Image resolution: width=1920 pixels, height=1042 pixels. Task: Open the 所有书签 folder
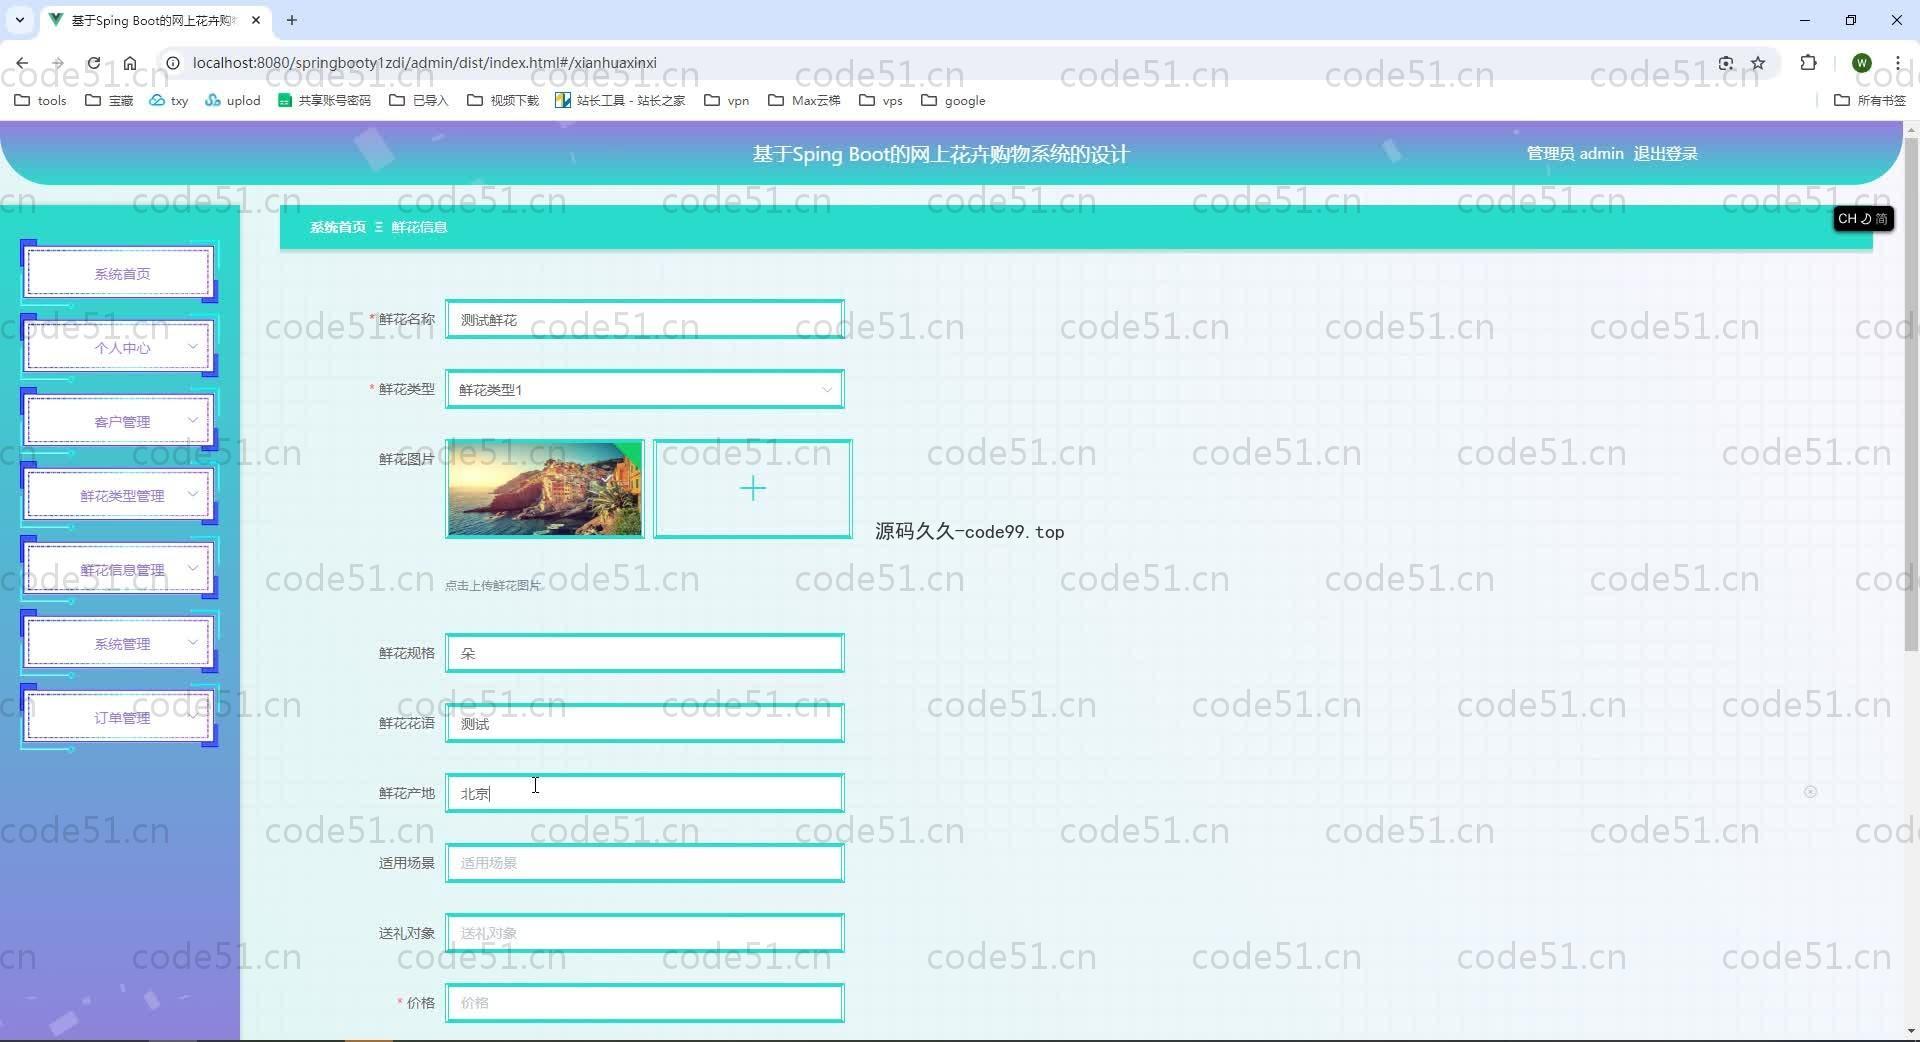(1870, 100)
